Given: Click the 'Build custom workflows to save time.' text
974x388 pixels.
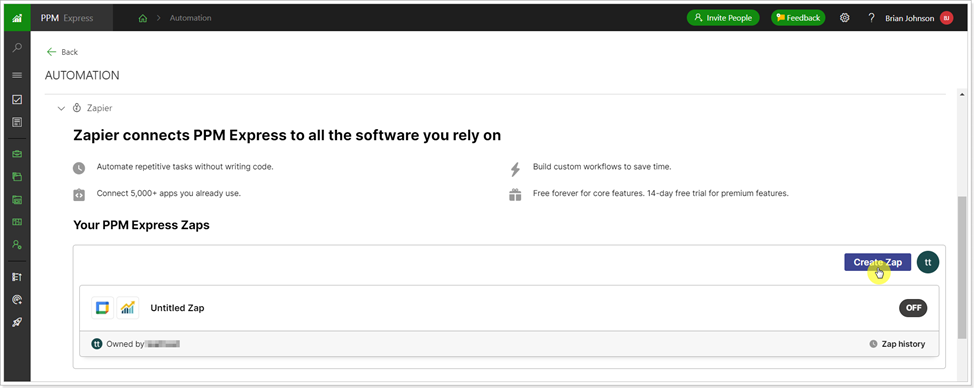Looking at the screenshot, I should click(602, 167).
